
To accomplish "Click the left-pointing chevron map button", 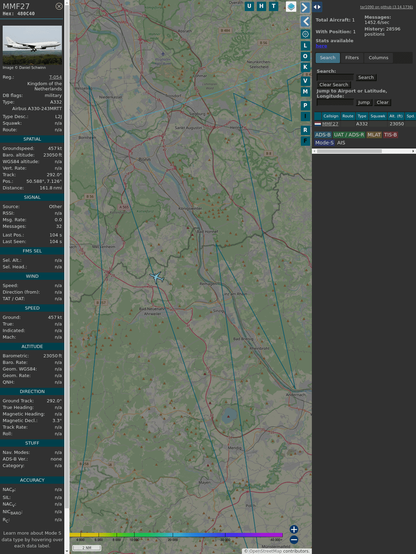I will (305, 21).
